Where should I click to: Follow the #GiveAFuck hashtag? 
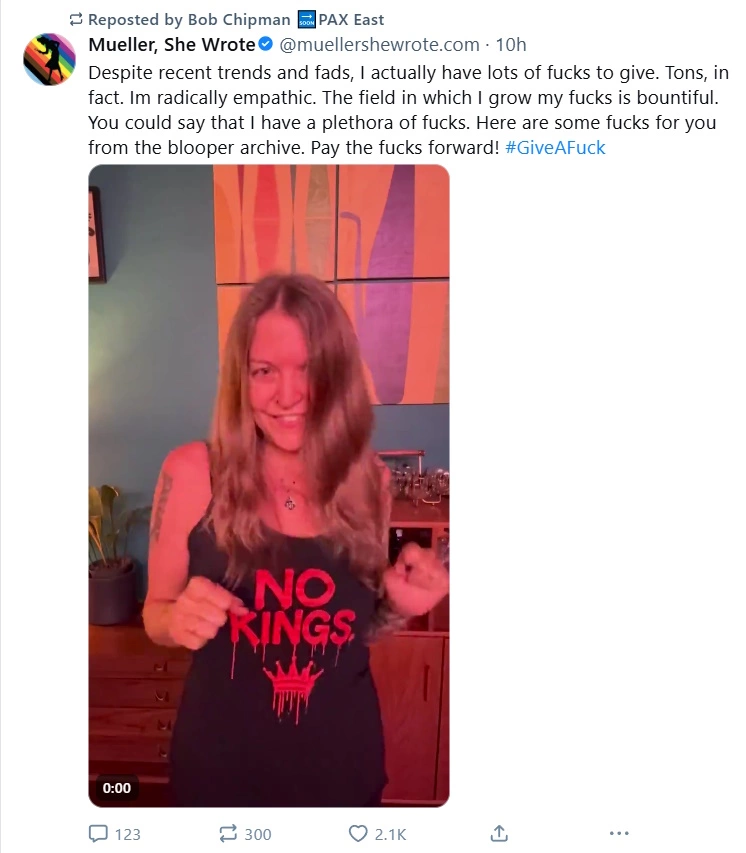tap(555, 147)
